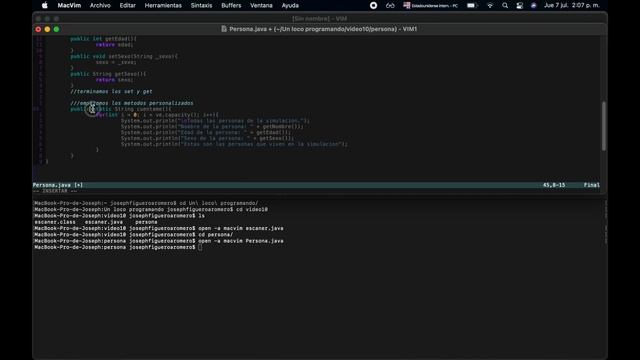The image size is (640, 360).
Task: Open the Archivo menu
Action: coord(100,5)
